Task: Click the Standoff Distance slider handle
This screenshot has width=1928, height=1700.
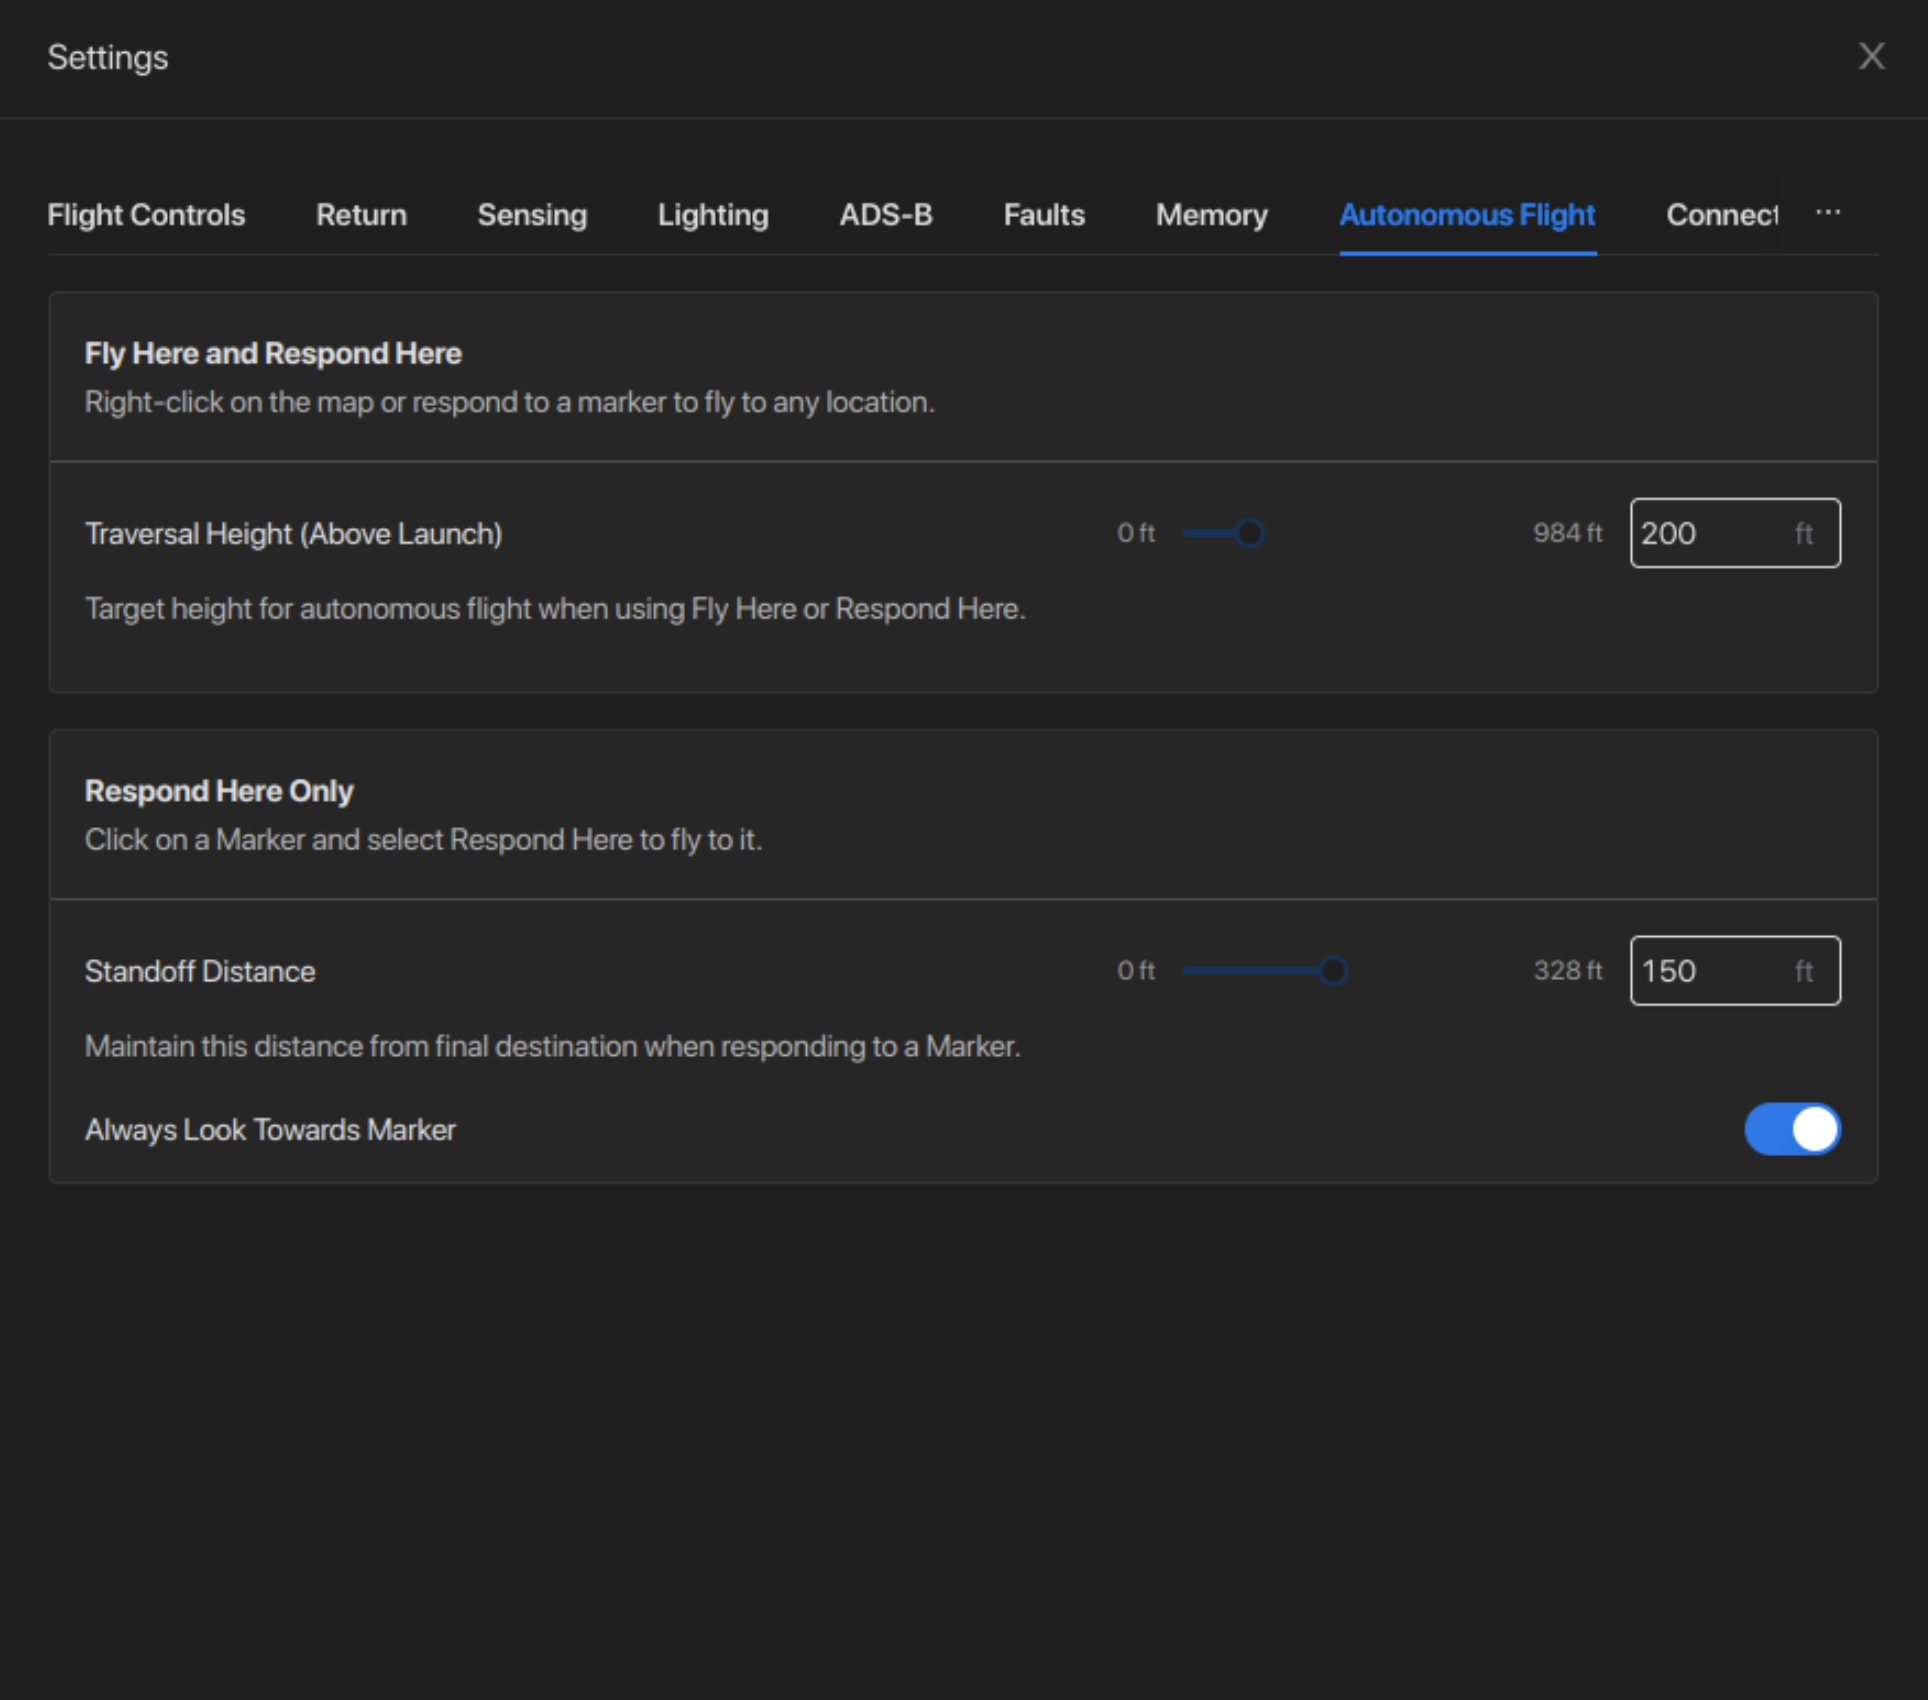Action: pyautogui.click(x=1332, y=970)
